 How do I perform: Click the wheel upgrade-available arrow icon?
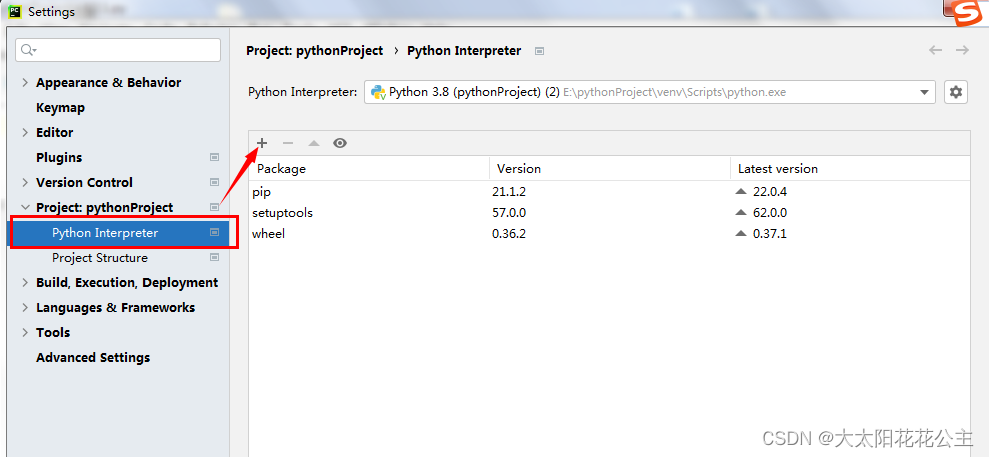pyautogui.click(x=741, y=234)
